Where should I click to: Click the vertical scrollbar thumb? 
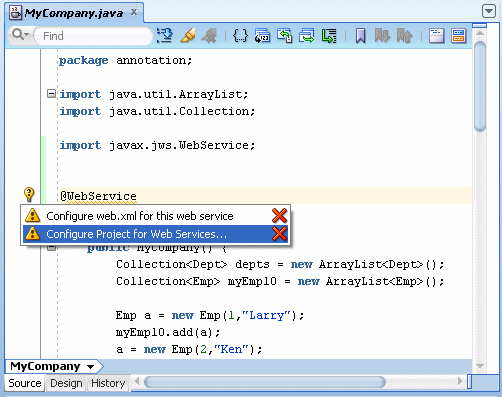480,87
